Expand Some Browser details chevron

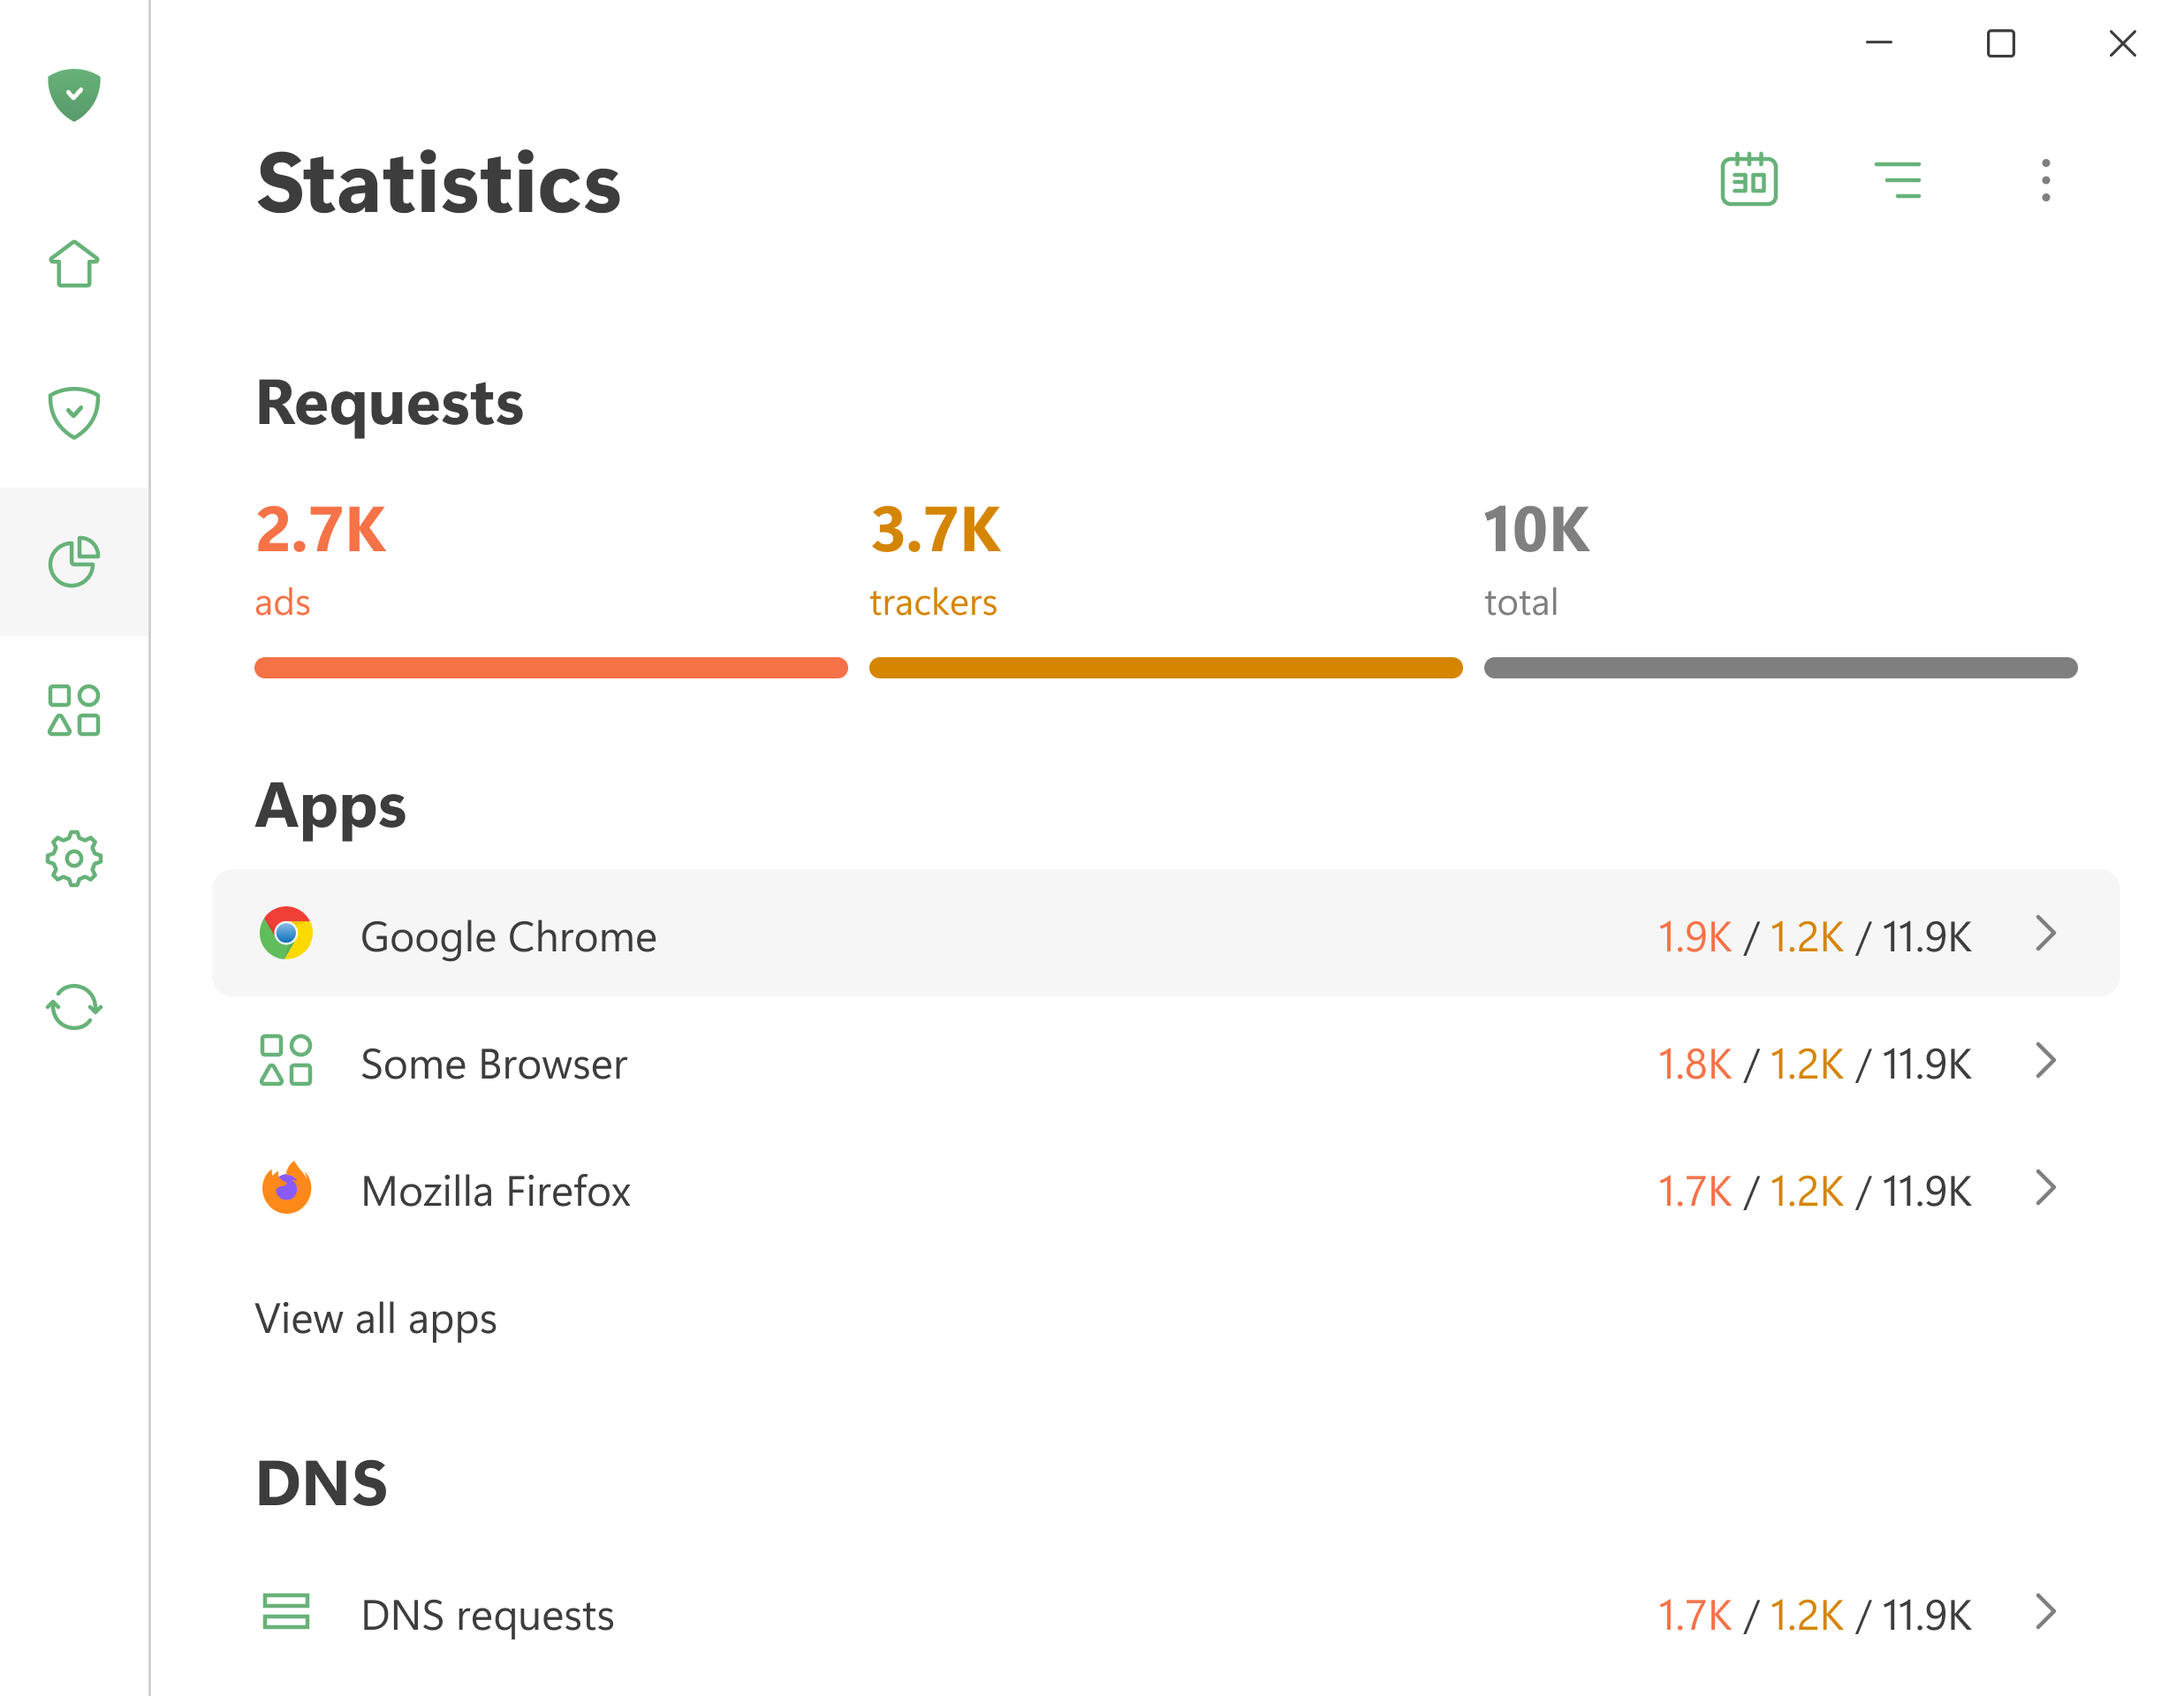(2045, 1061)
